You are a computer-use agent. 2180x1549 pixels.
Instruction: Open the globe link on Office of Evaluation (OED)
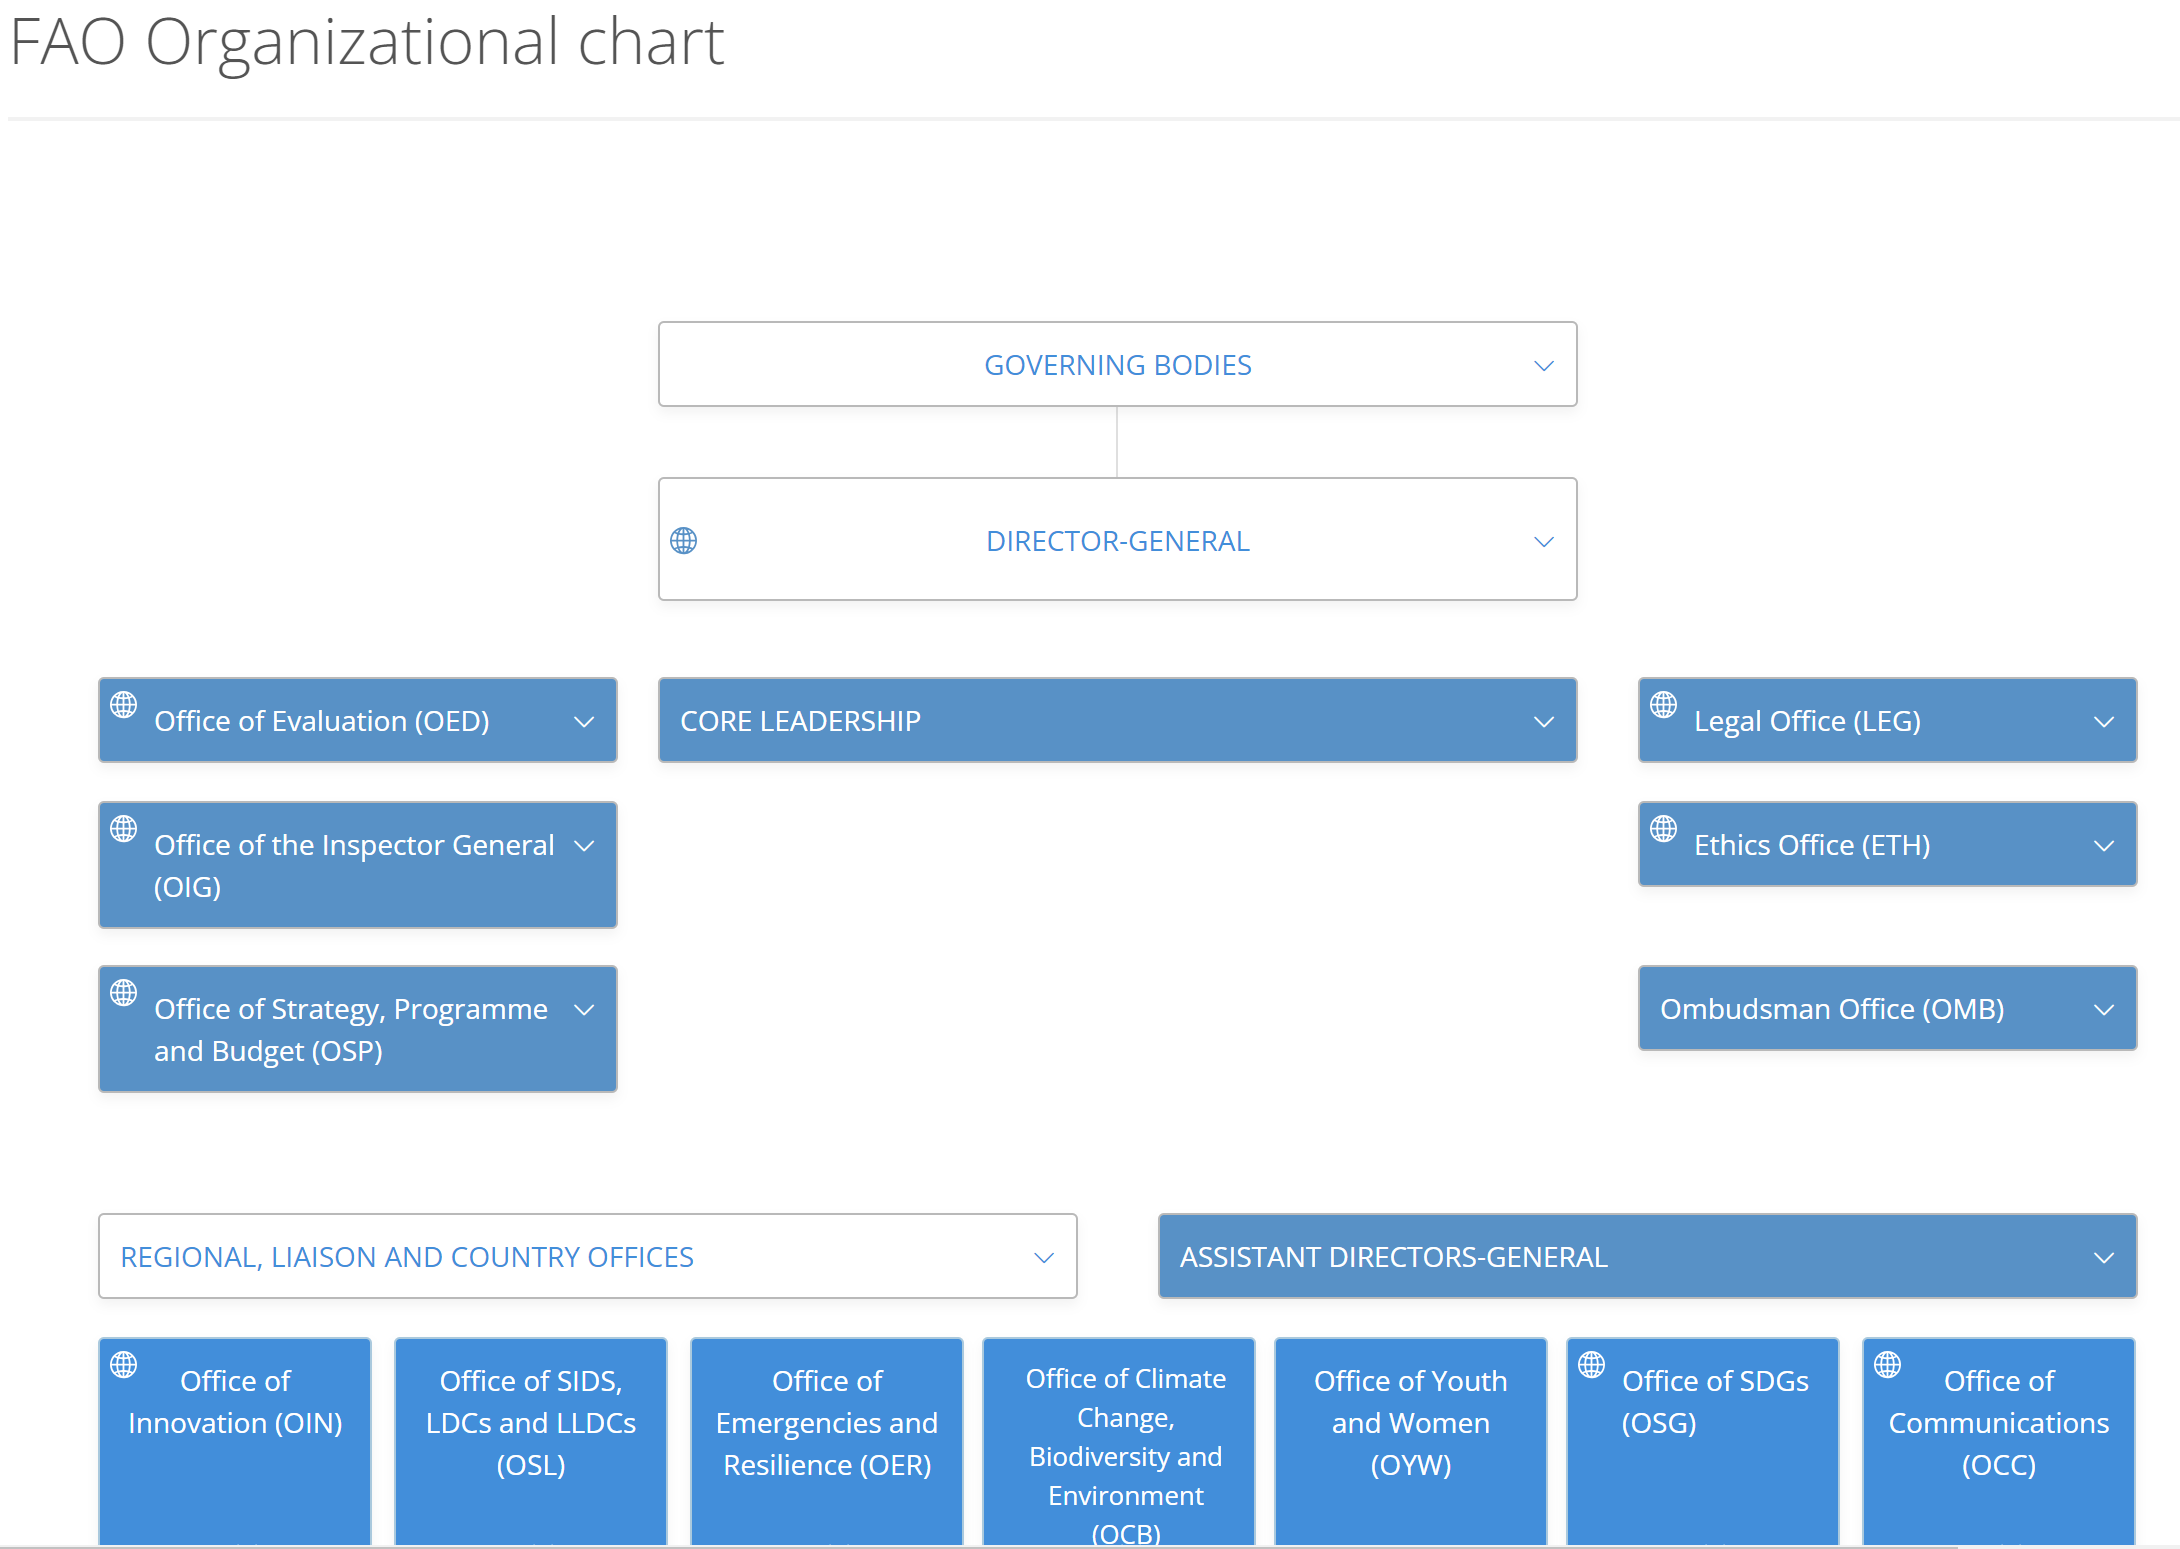click(124, 705)
